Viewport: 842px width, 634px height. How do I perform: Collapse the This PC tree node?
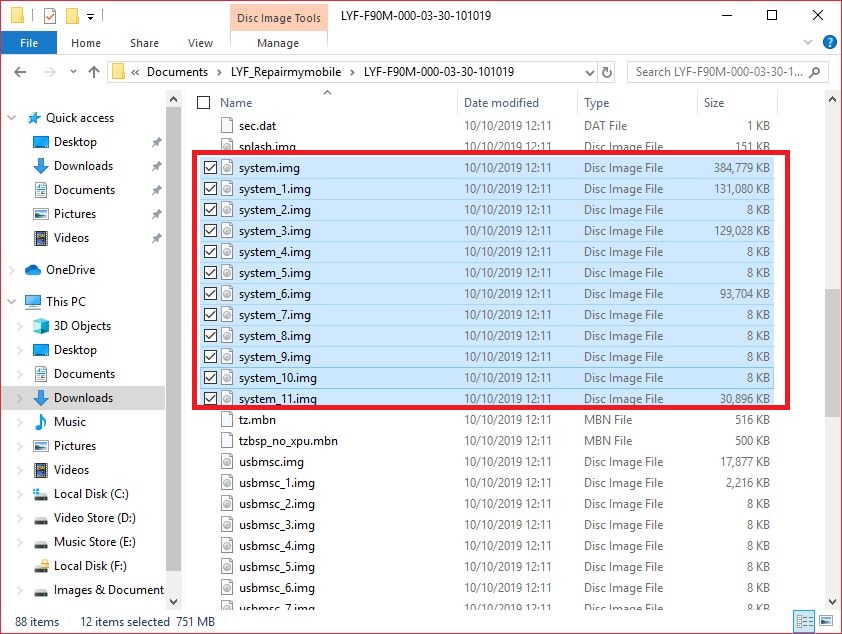(12, 302)
